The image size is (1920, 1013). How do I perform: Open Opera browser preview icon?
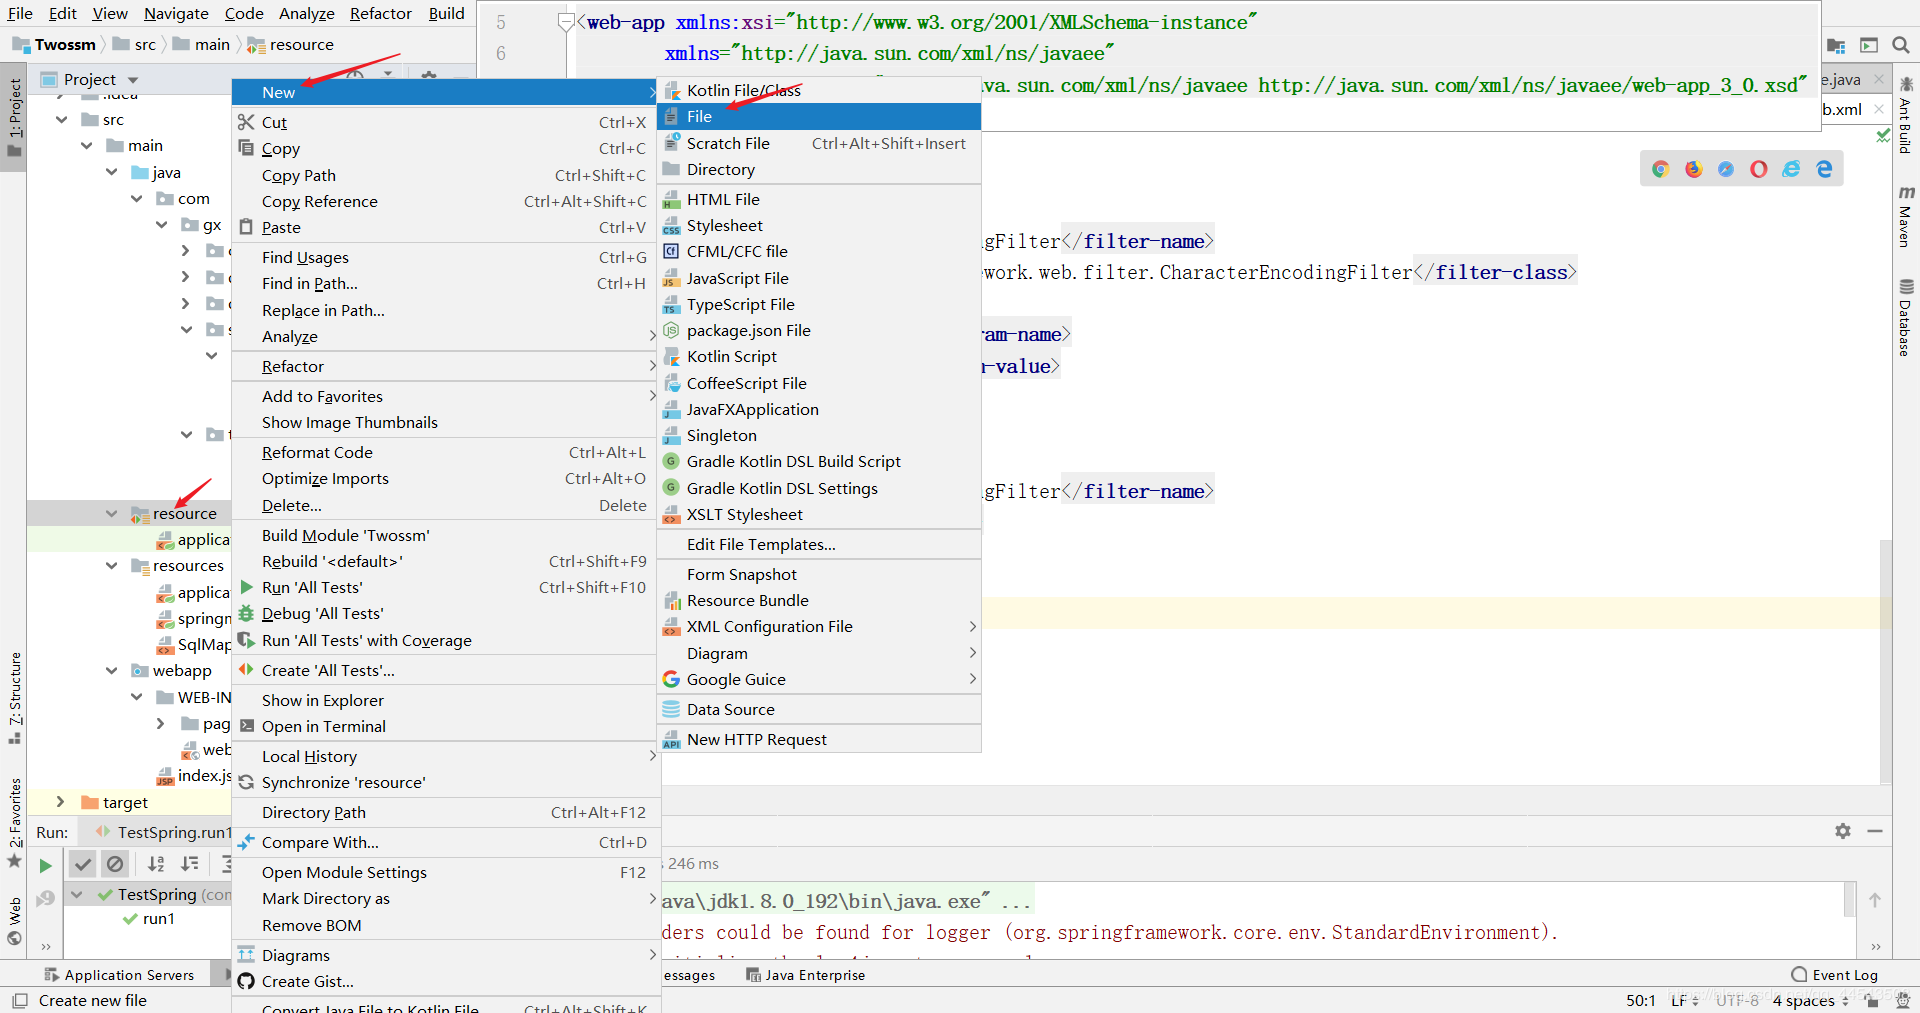pos(1759,169)
